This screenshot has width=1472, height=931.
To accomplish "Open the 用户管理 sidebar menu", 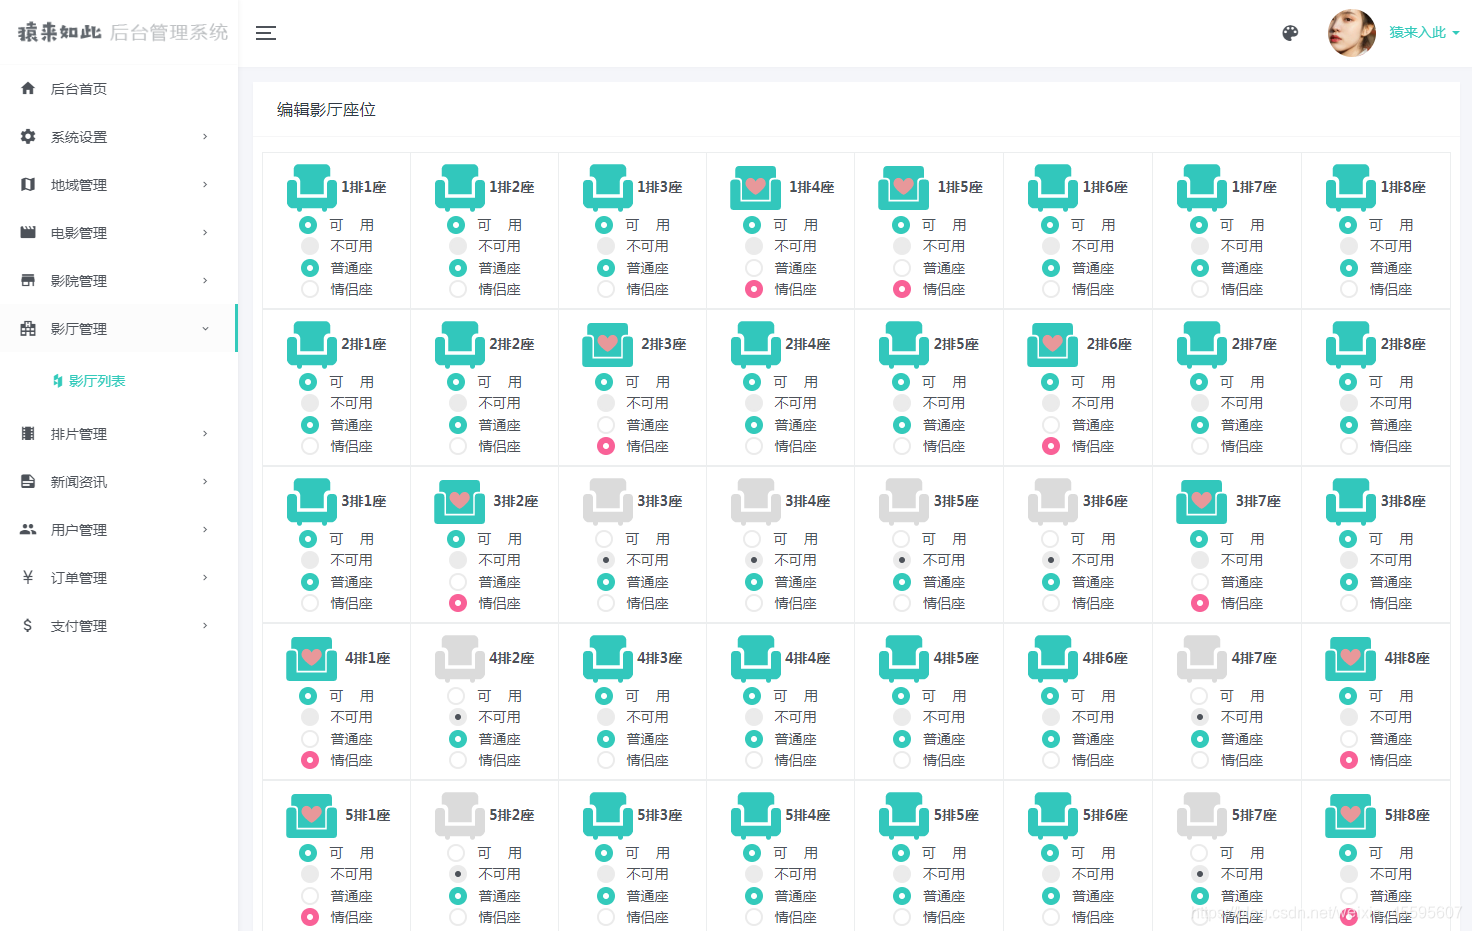I will tap(118, 530).
